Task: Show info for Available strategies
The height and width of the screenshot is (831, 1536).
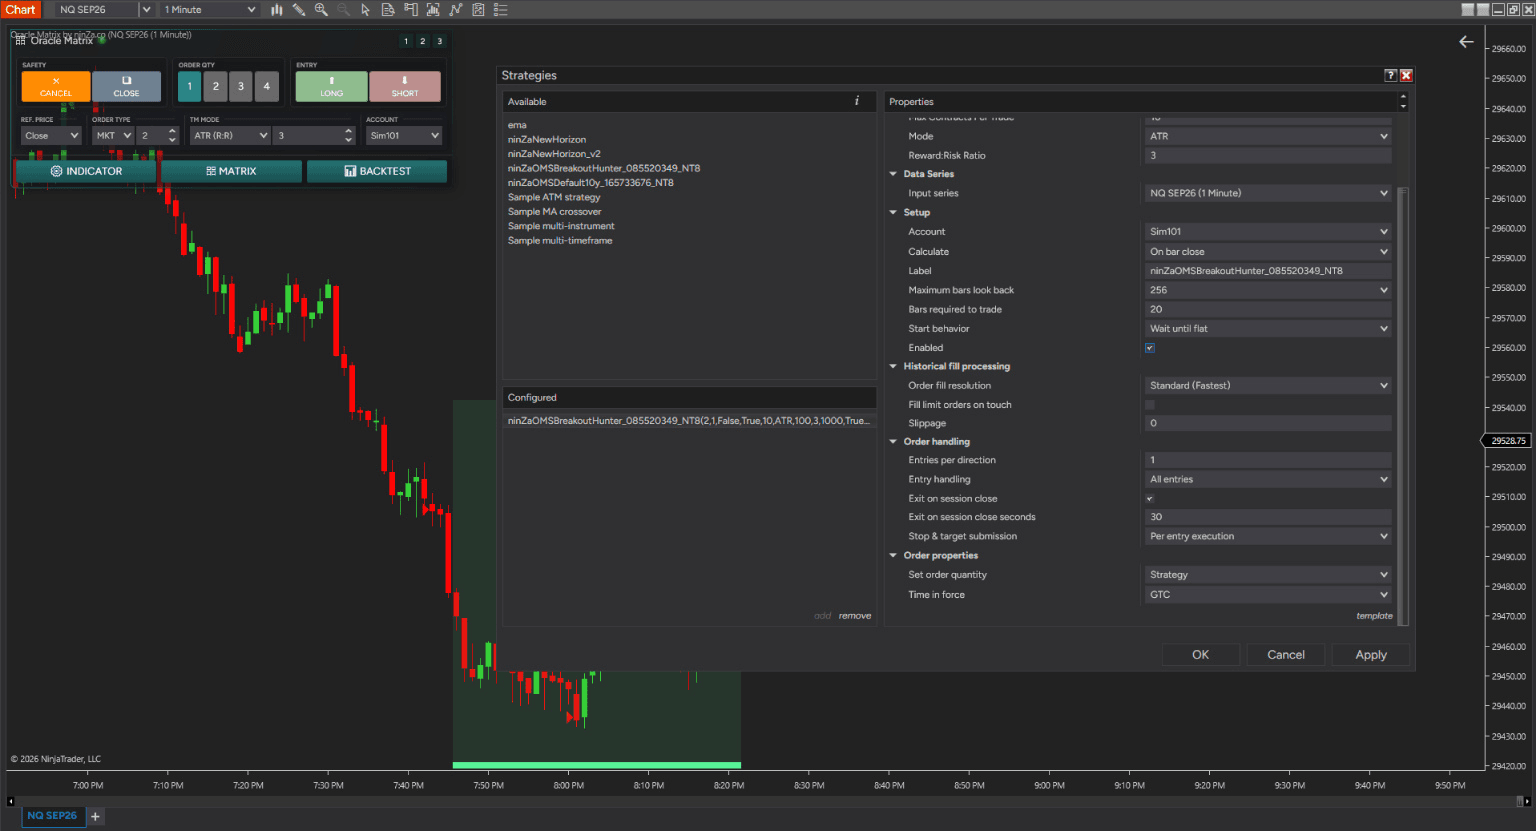Action: 856,101
